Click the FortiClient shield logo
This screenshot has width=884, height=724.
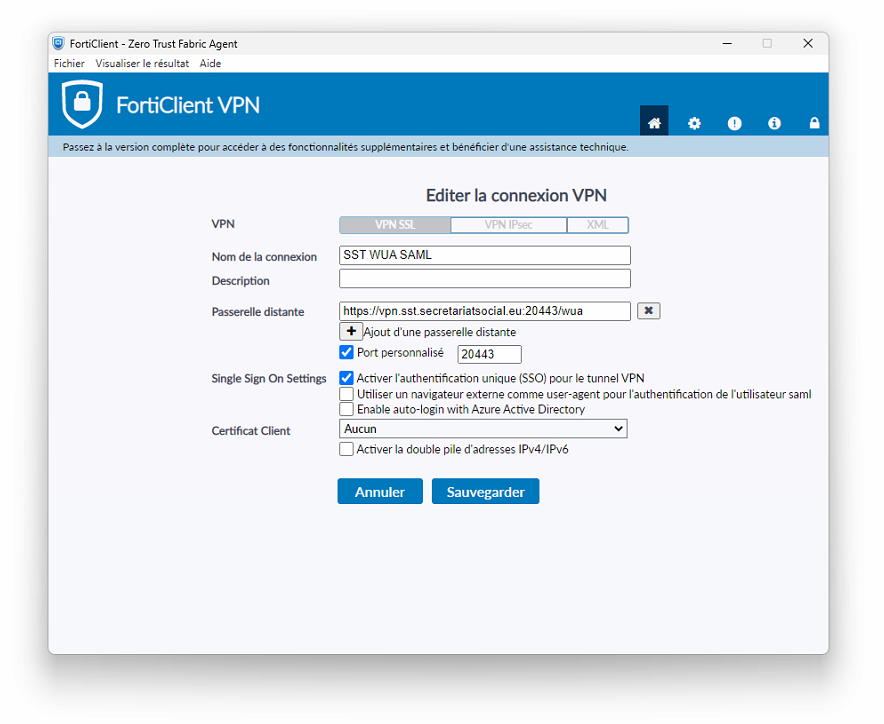coord(82,104)
